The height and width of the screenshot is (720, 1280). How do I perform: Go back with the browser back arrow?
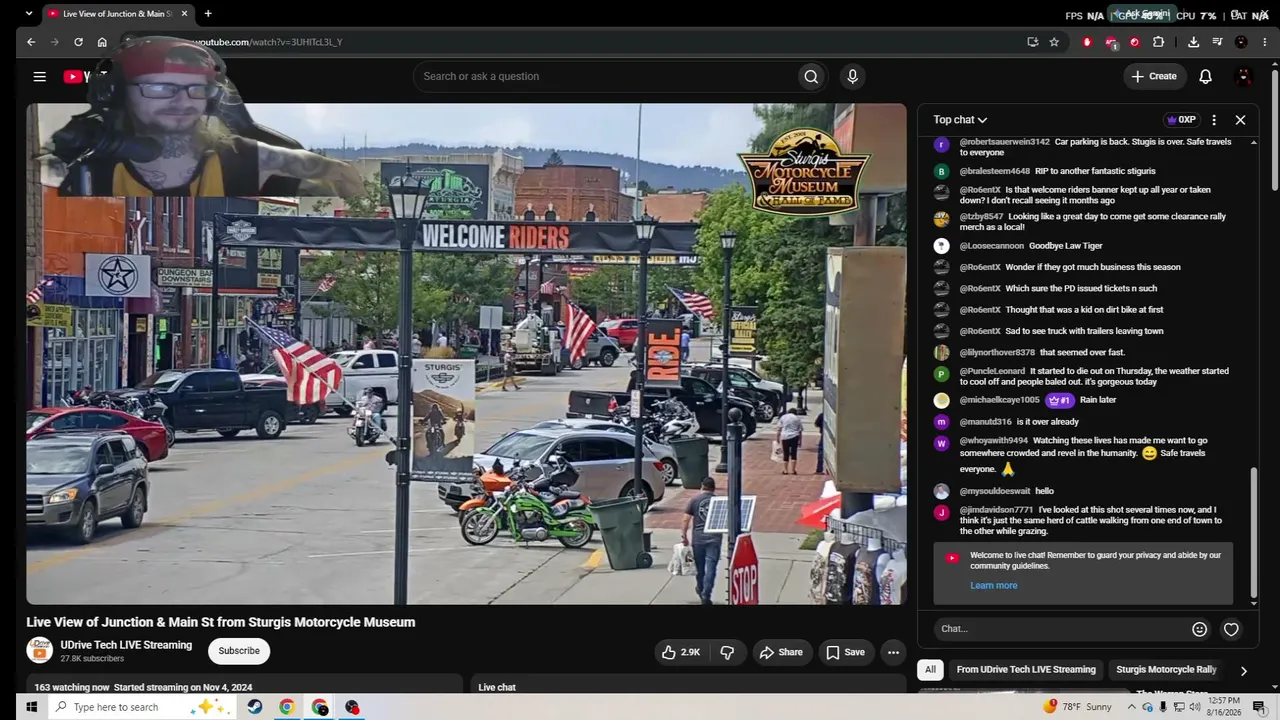click(31, 42)
